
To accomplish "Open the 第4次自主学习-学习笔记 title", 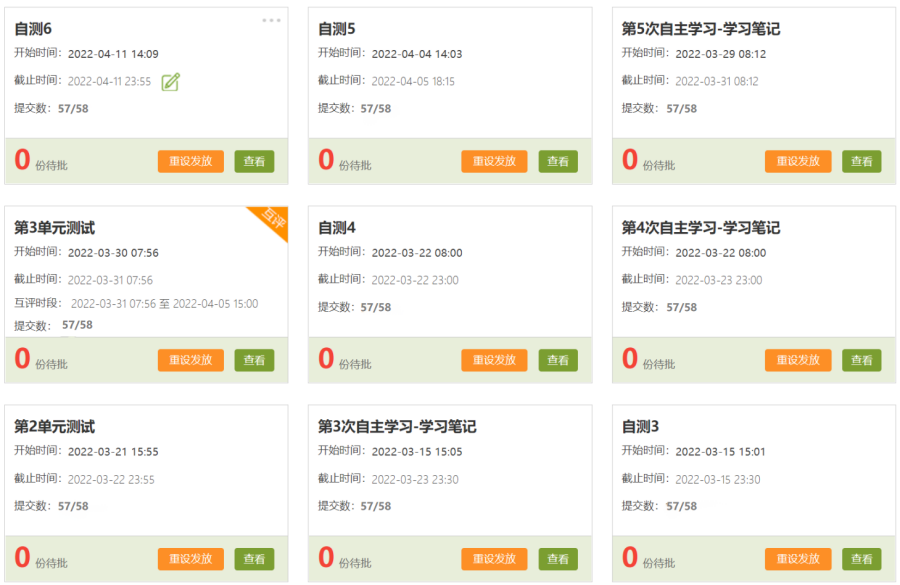I will (x=700, y=228).
